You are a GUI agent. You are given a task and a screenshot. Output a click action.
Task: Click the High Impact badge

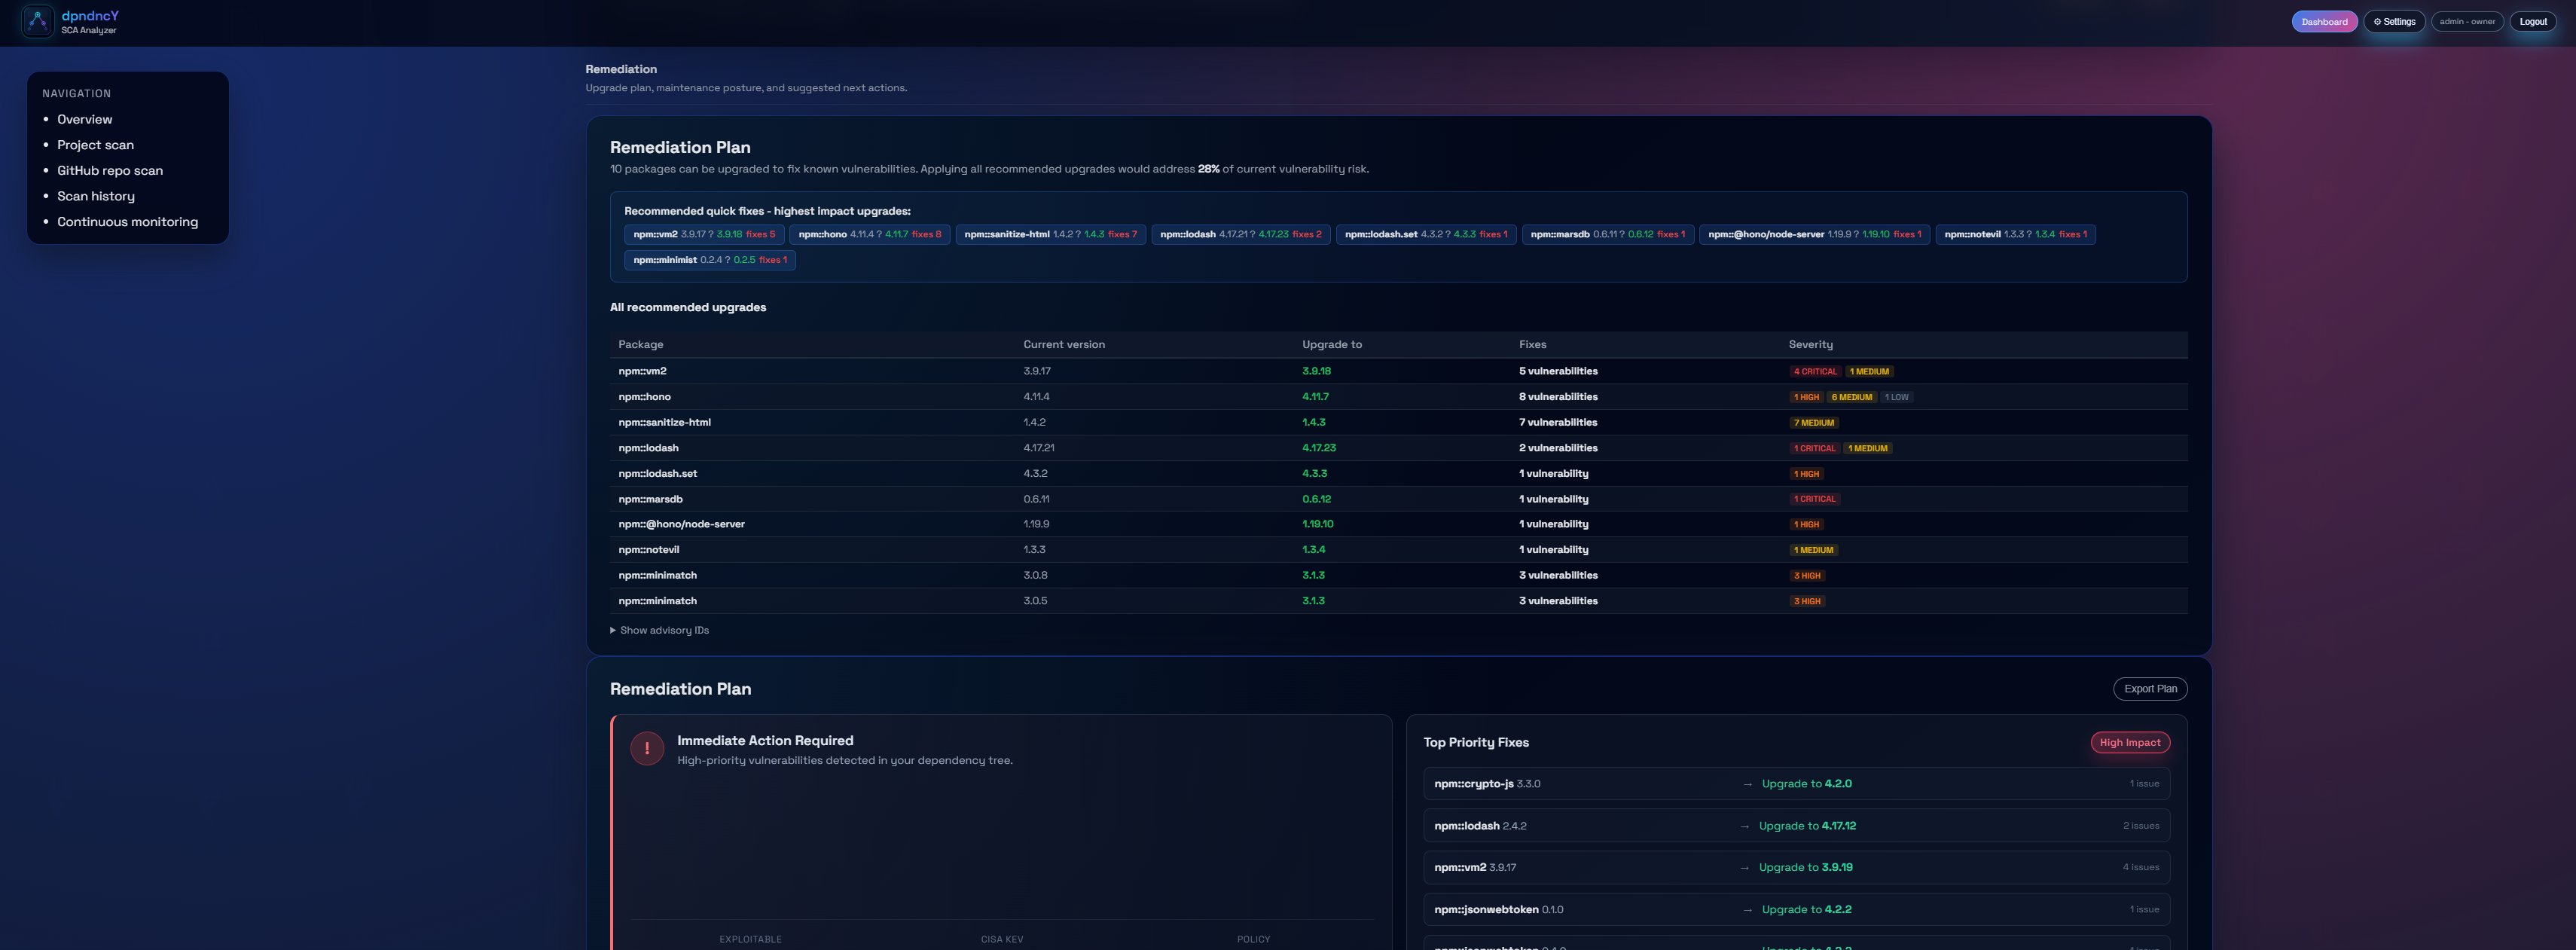pyautogui.click(x=2129, y=743)
